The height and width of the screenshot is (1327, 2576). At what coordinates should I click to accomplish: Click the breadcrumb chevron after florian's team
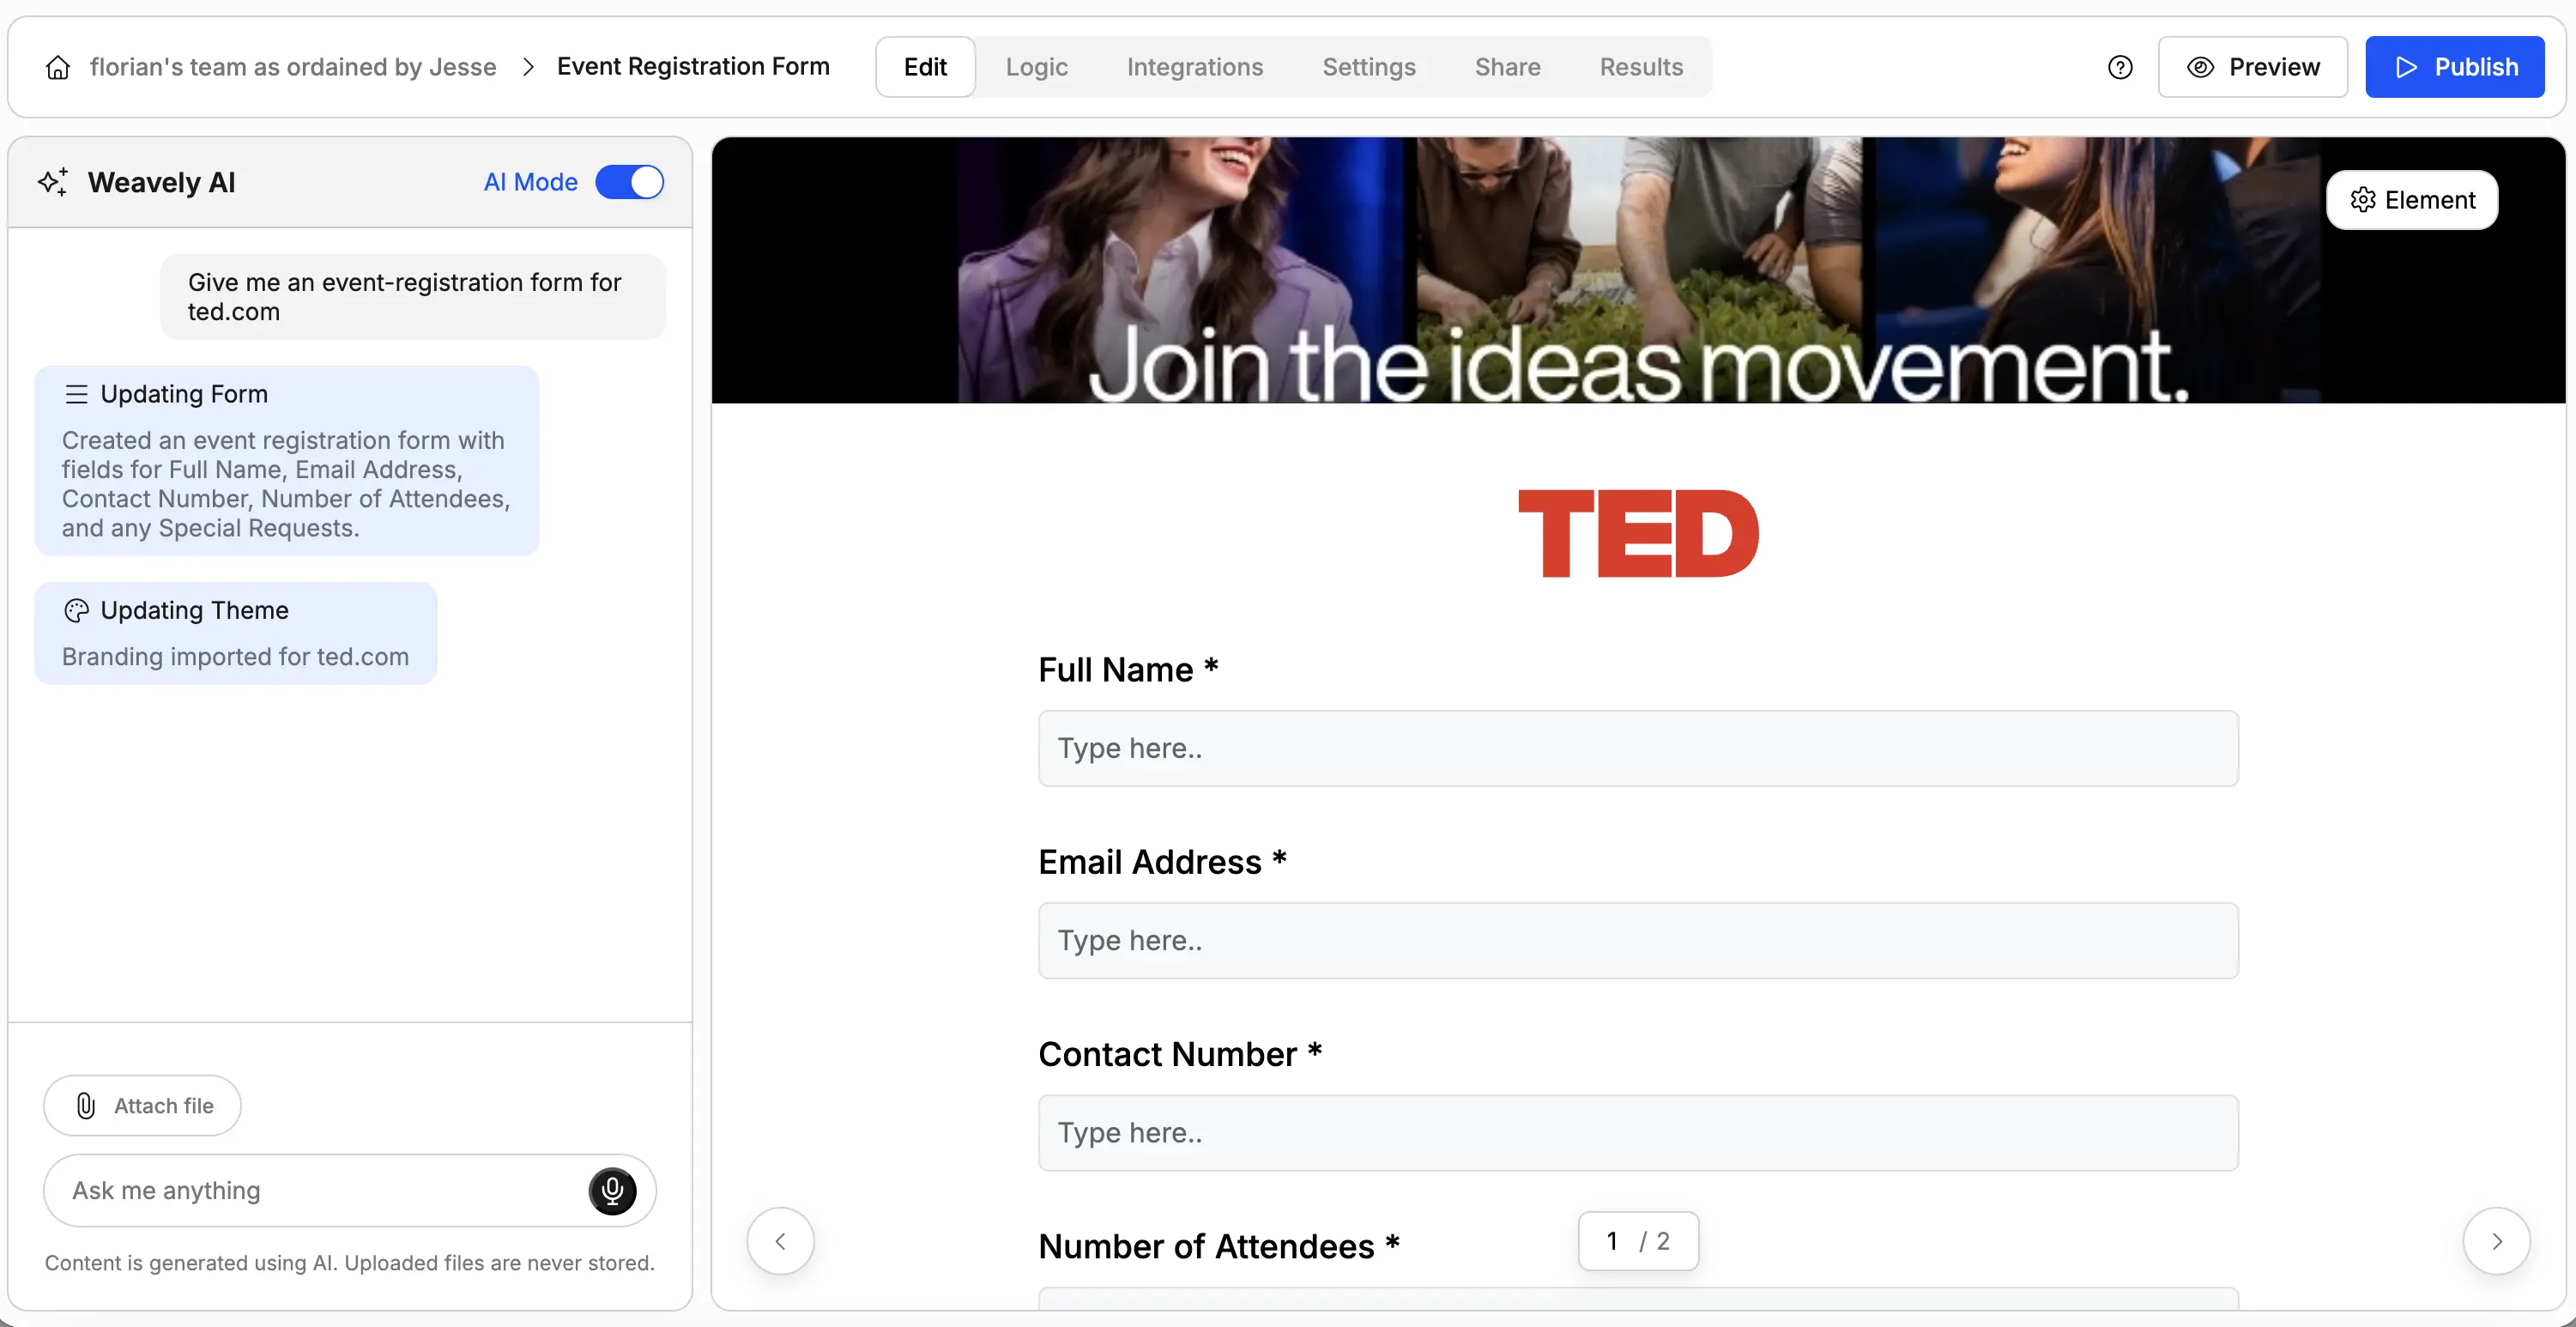(527, 66)
